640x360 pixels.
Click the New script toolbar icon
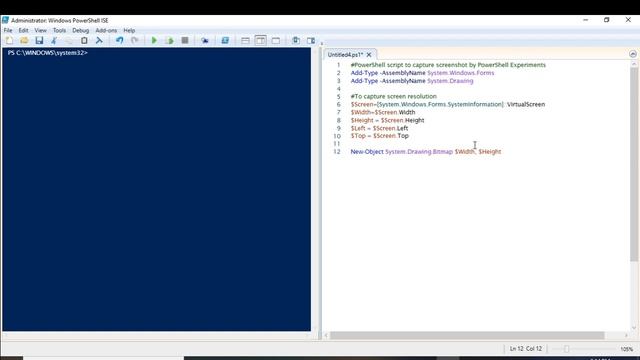coord(9,40)
